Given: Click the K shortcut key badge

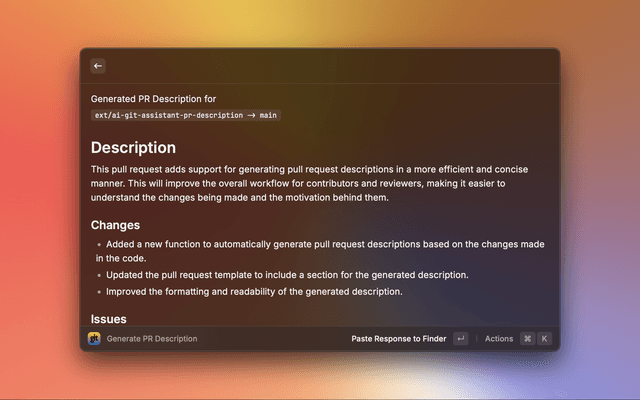Looking at the screenshot, I should (x=545, y=339).
